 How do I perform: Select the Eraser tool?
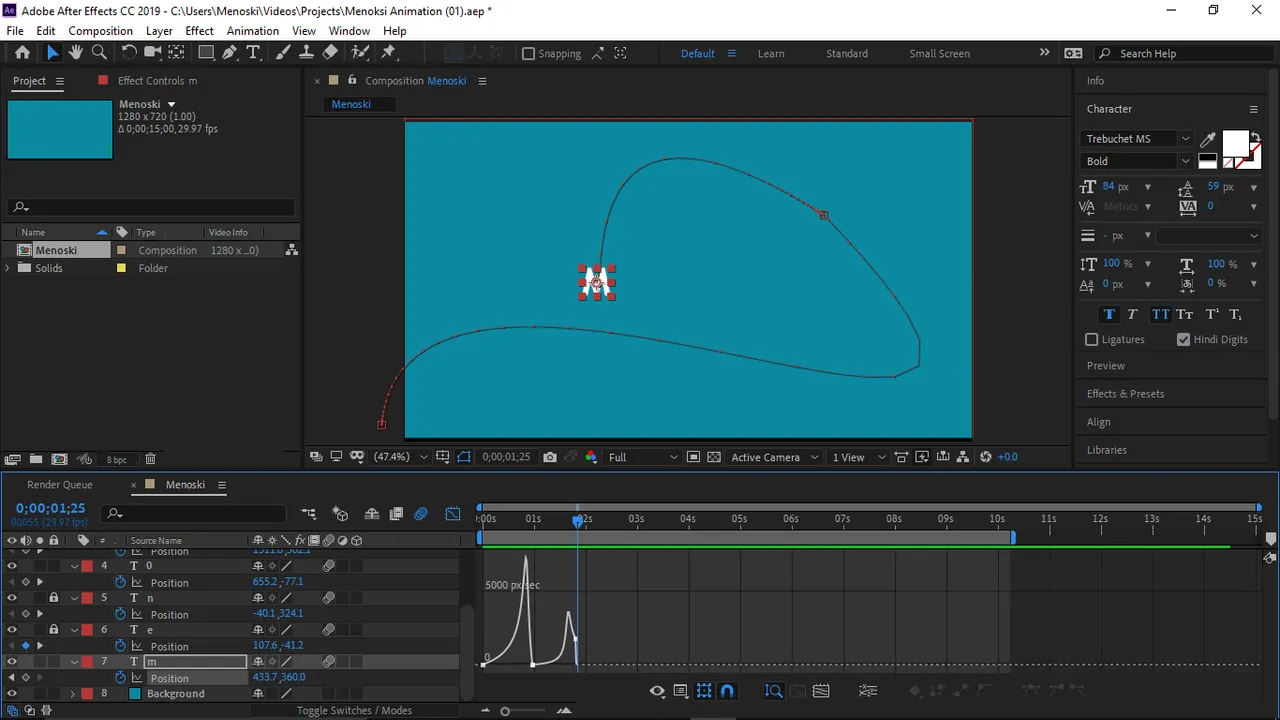[x=330, y=53]
